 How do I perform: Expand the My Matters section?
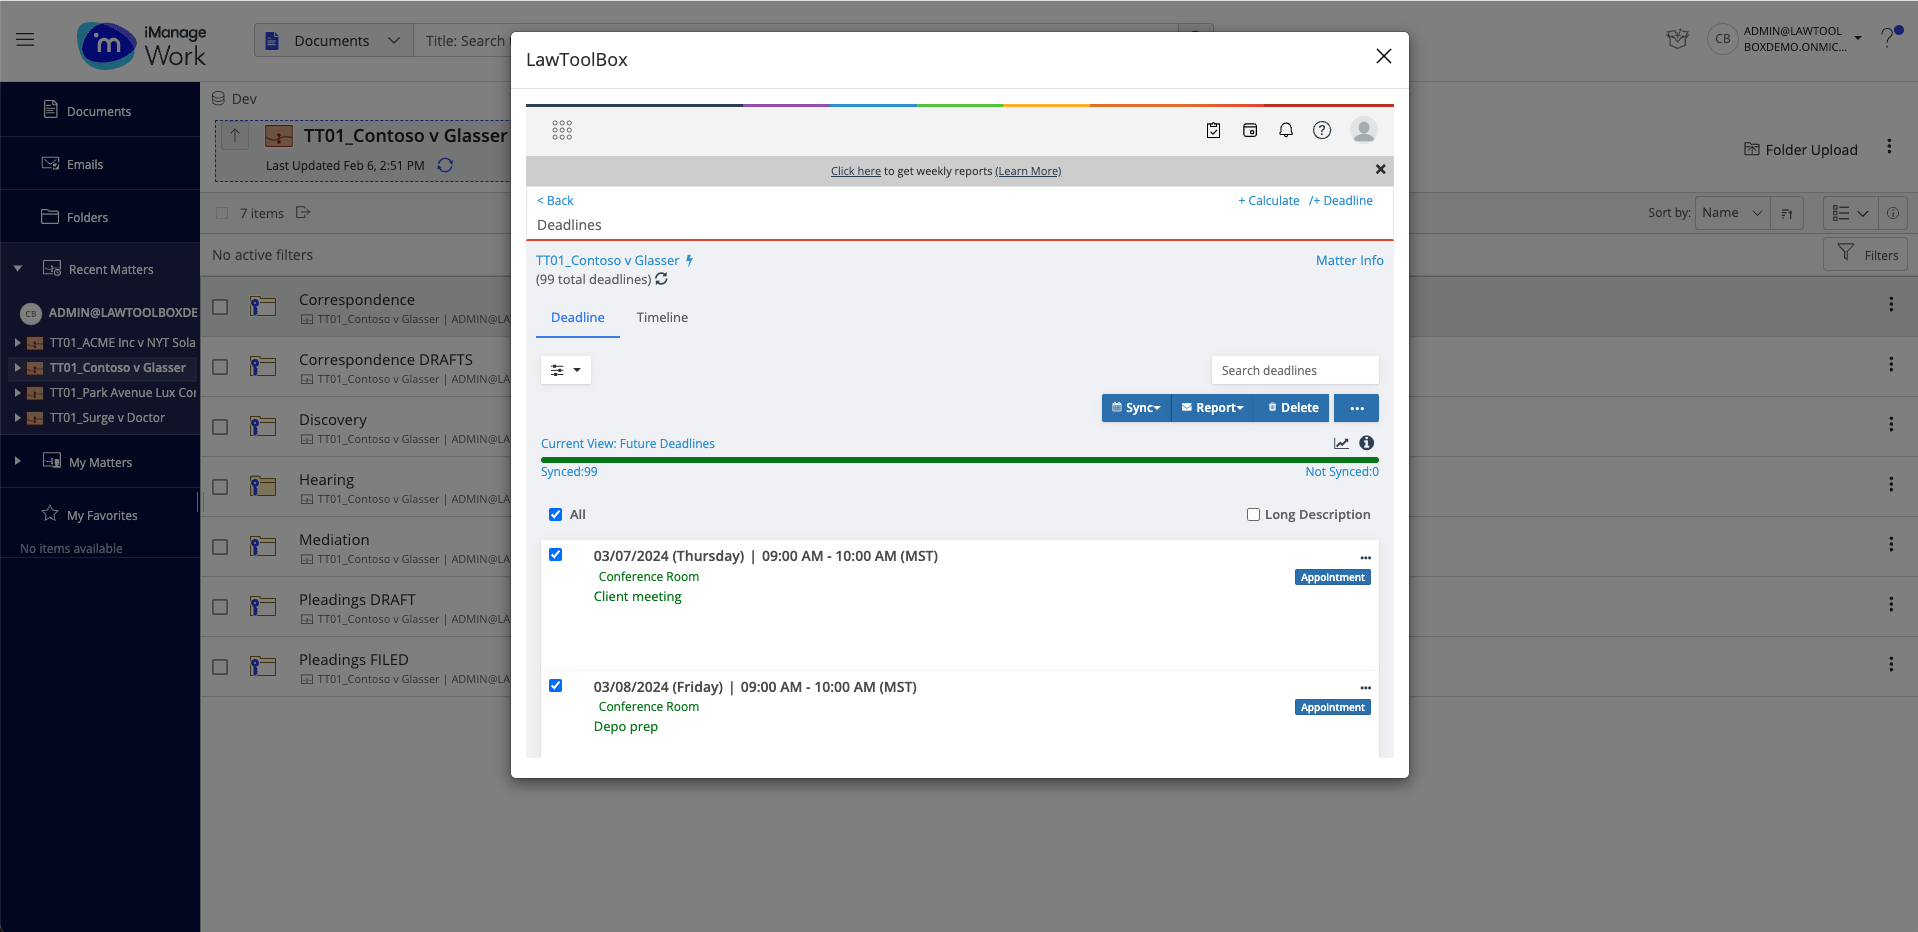[x=18, y=462]
